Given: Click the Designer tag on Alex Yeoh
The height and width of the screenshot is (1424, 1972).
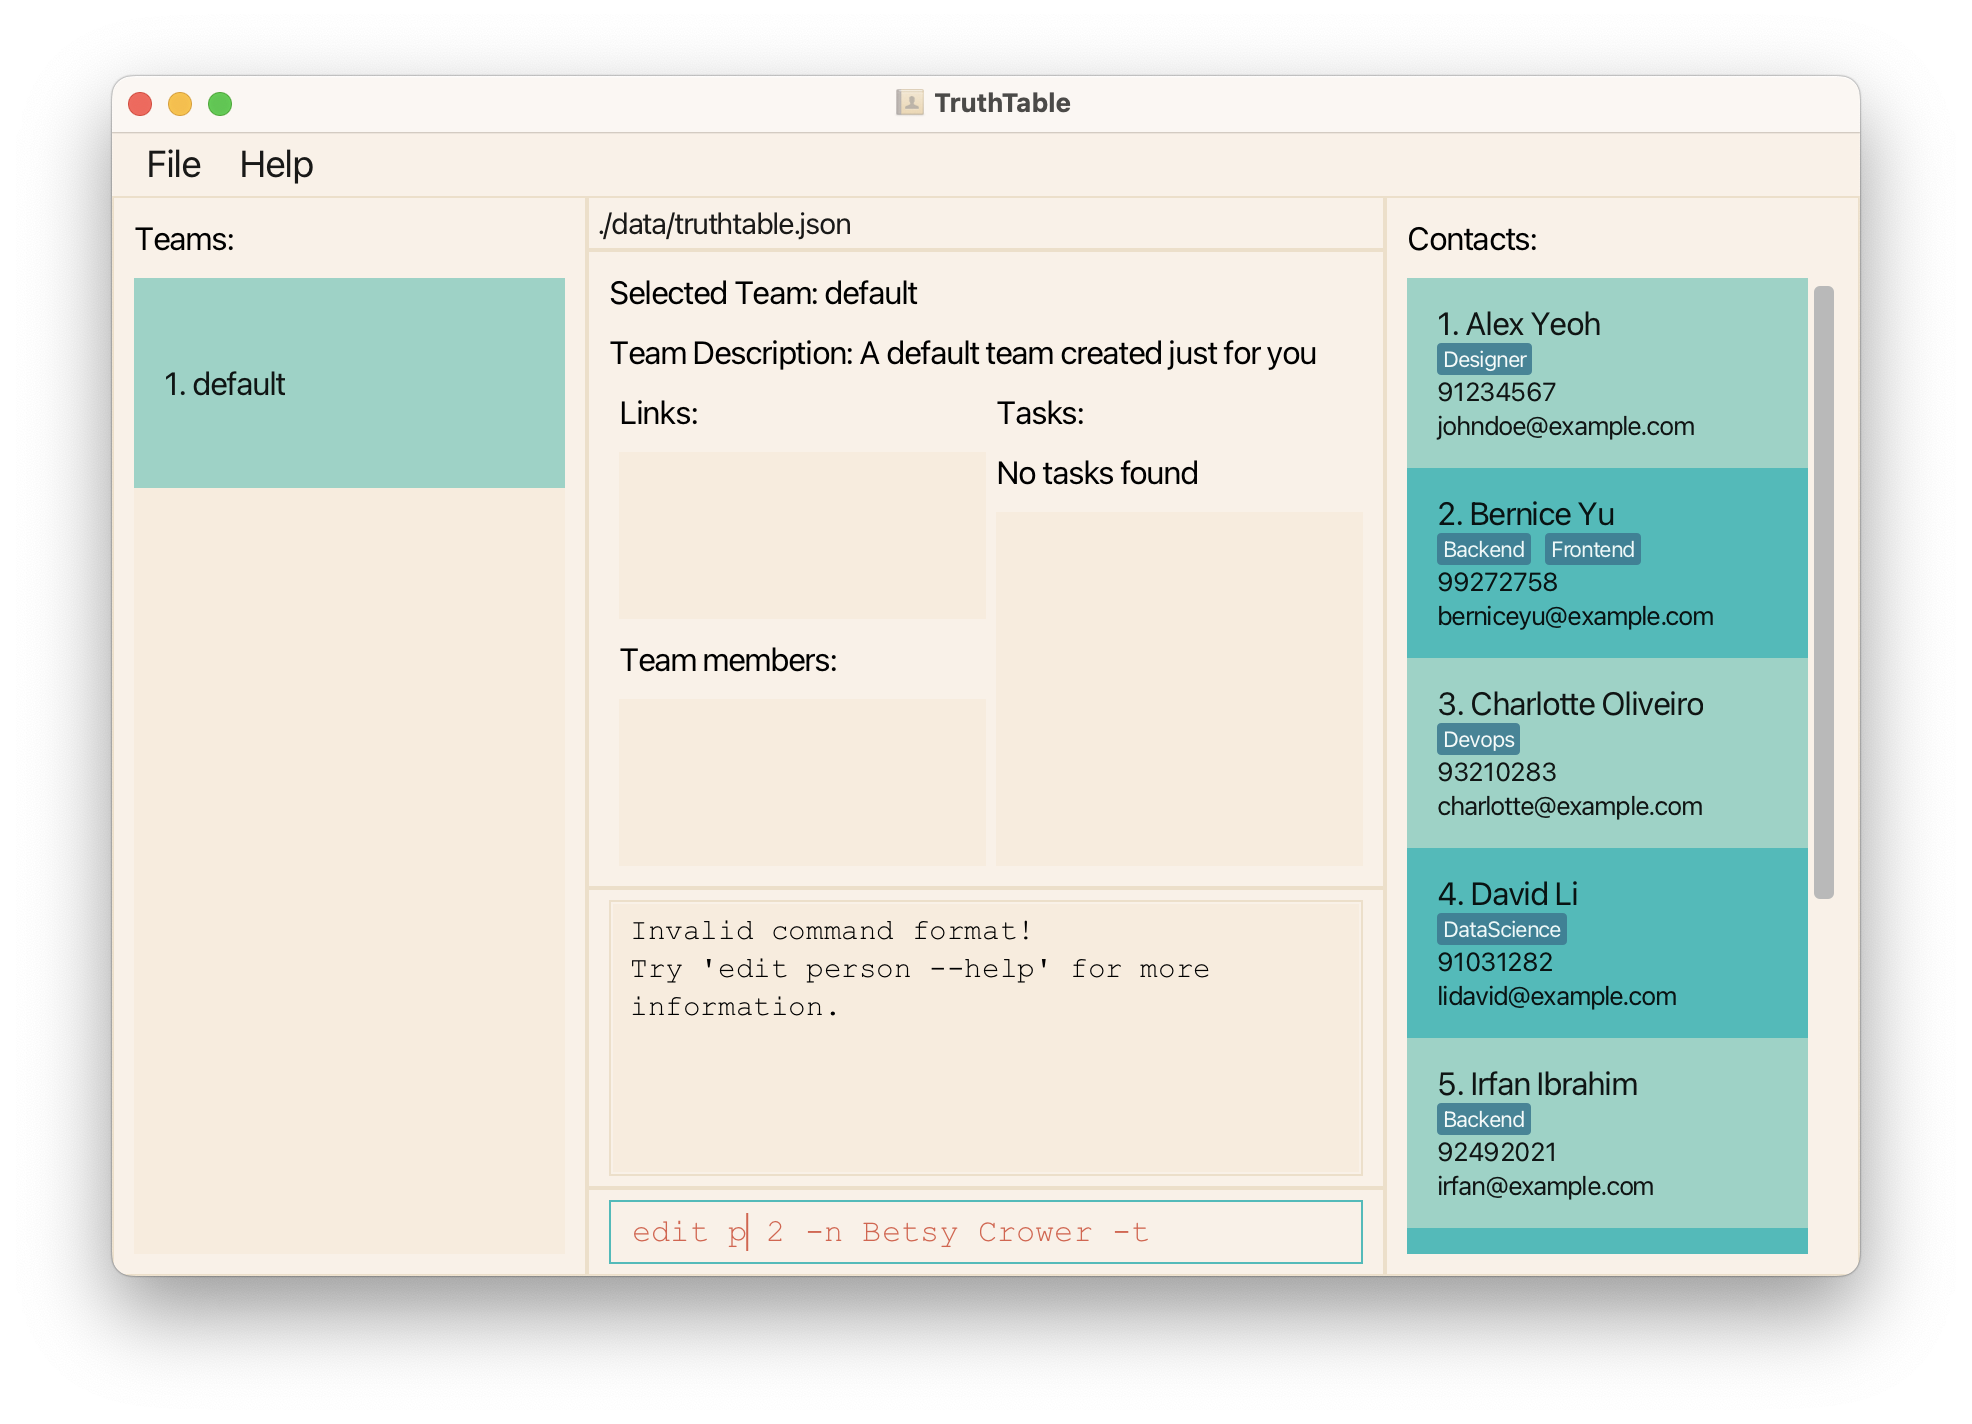Looking at the screenshot, I should [x=1484, y=359].
